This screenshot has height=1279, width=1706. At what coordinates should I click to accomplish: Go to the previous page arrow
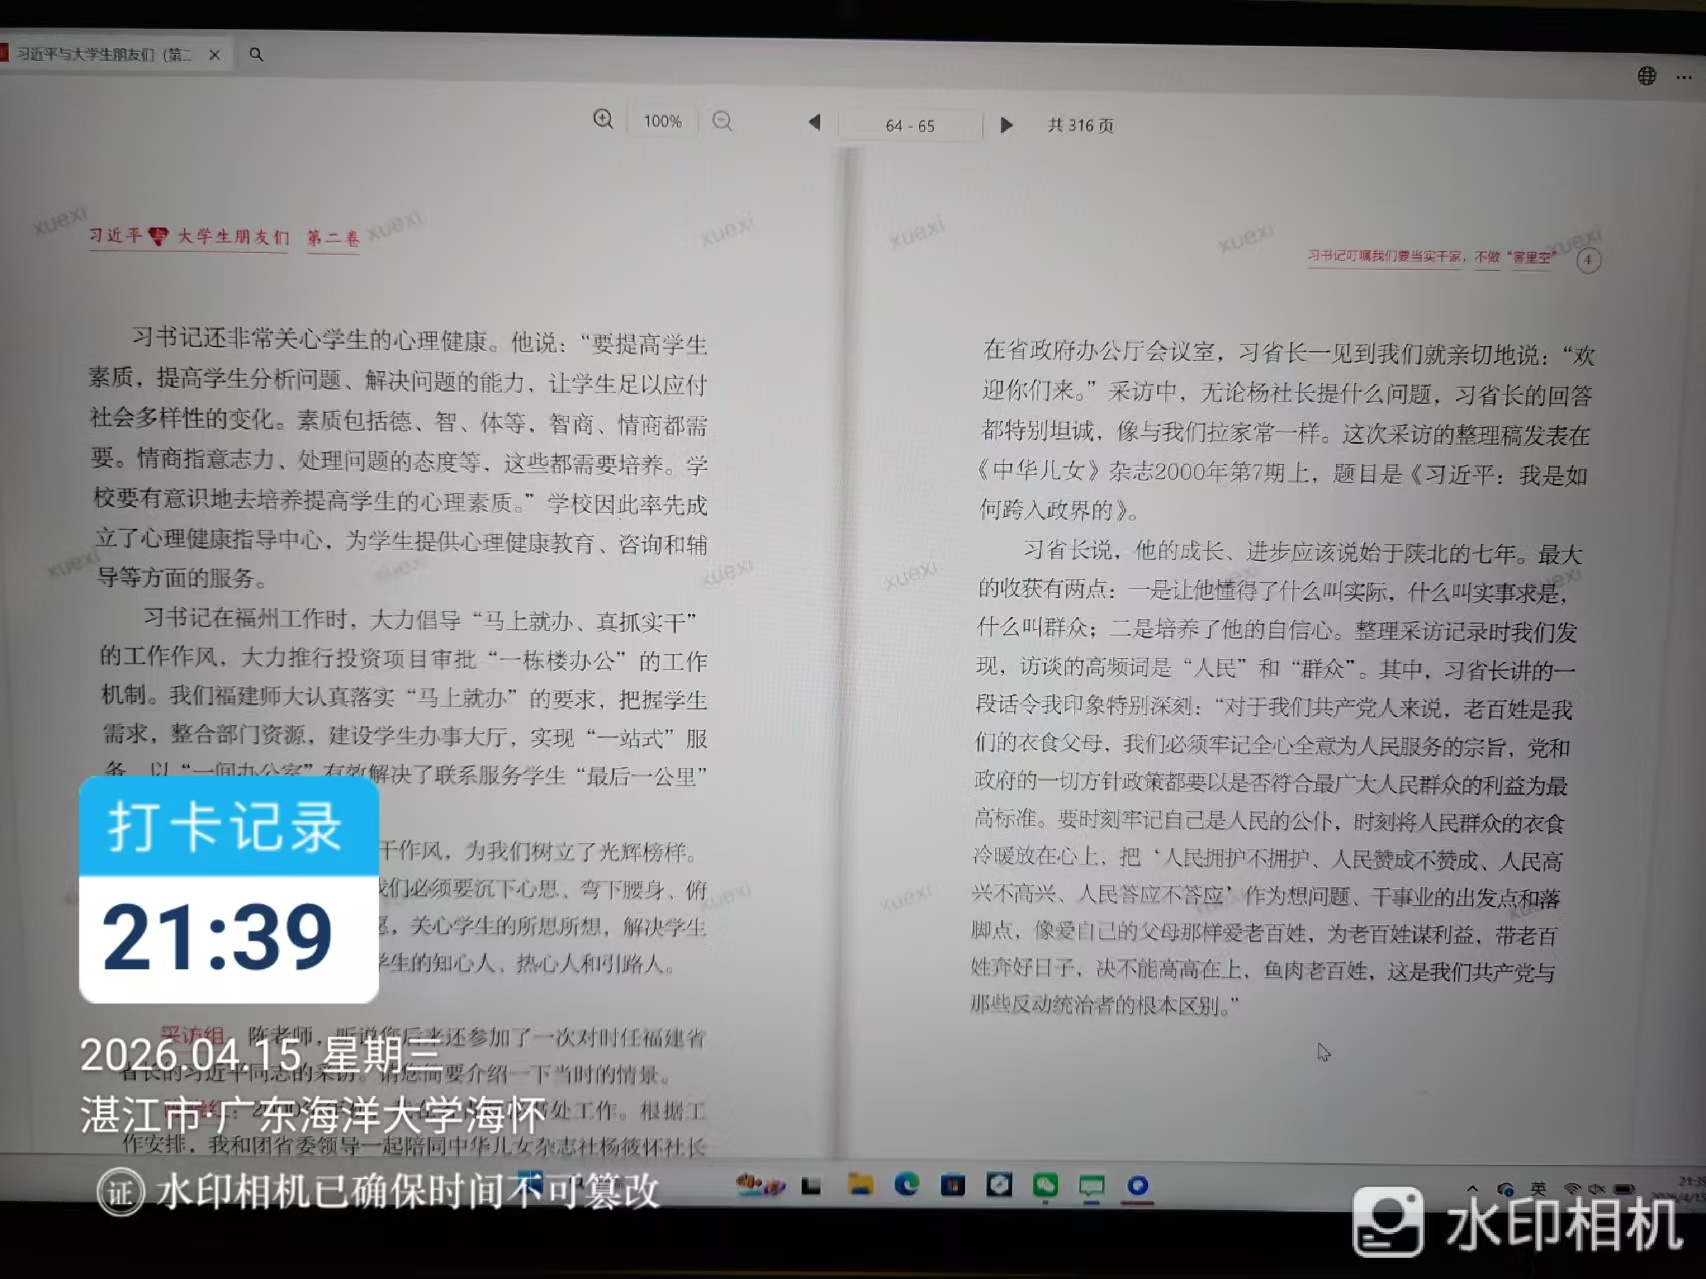click(x=814, y=122)
